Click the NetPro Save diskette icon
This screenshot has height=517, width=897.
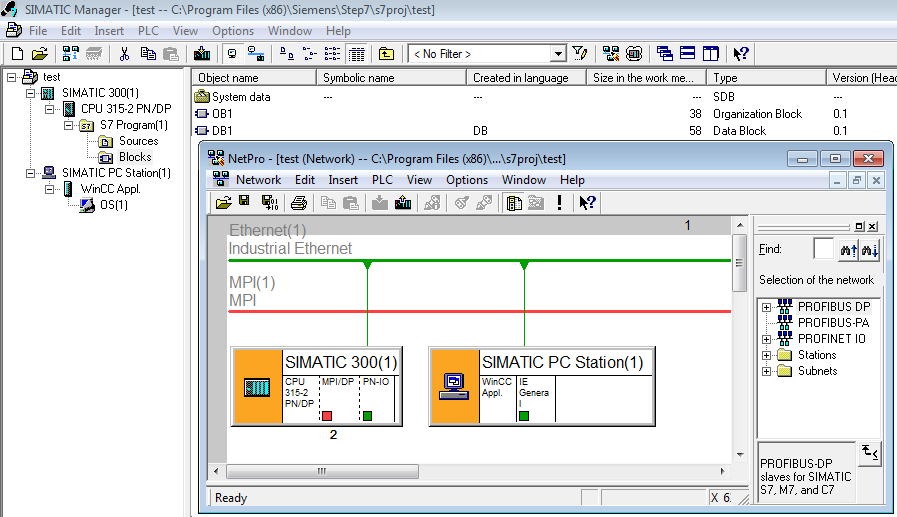coord(244,201)
